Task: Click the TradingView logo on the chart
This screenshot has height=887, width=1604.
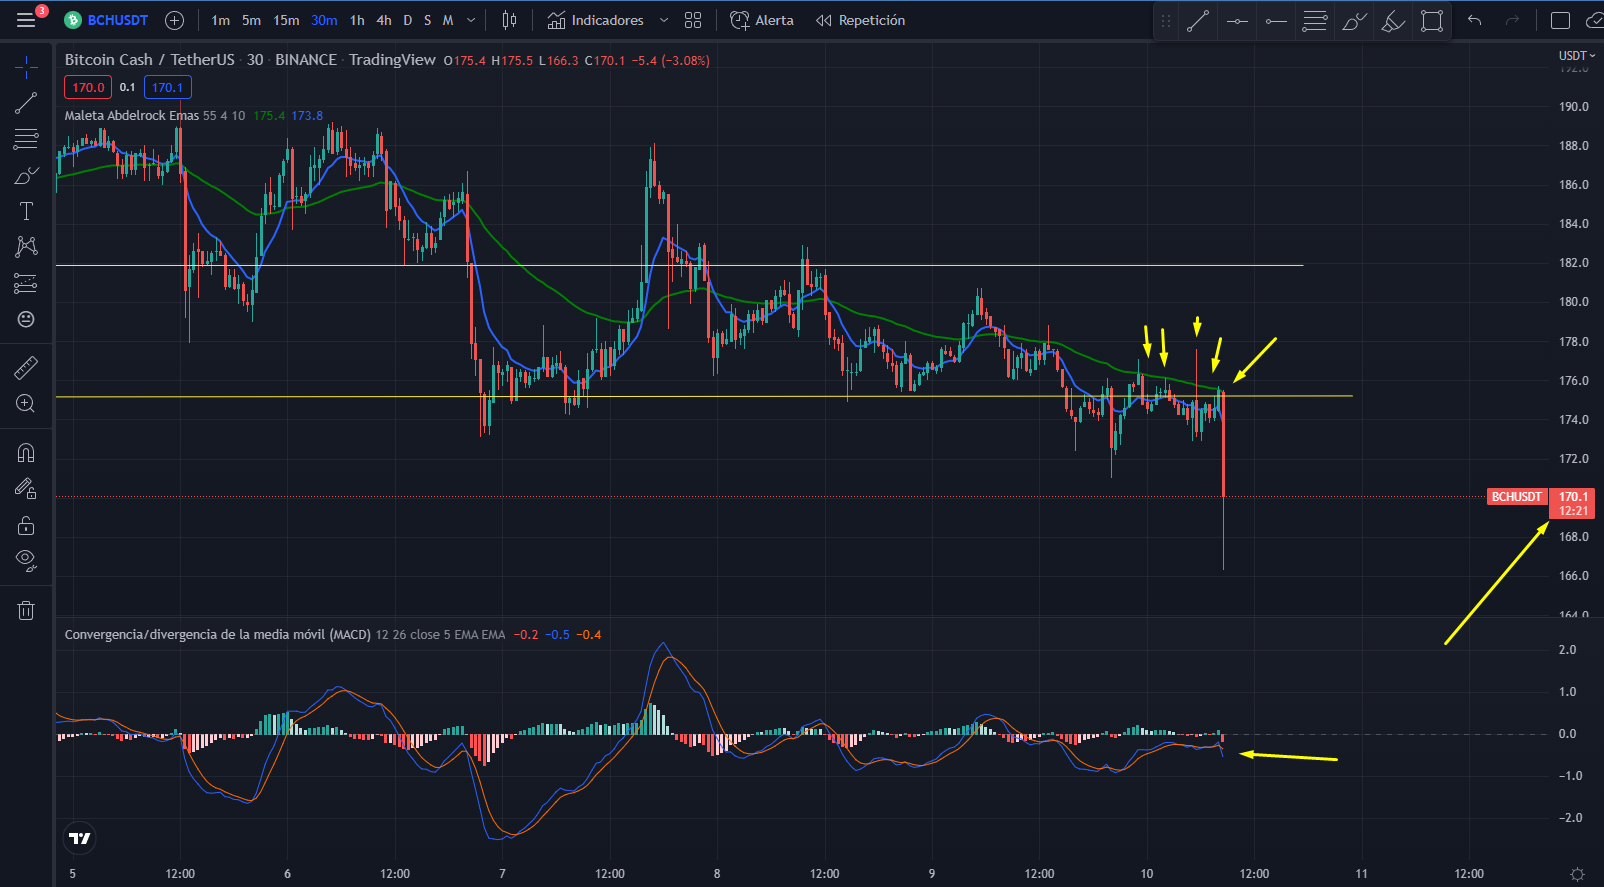Action: coord(80,838)
